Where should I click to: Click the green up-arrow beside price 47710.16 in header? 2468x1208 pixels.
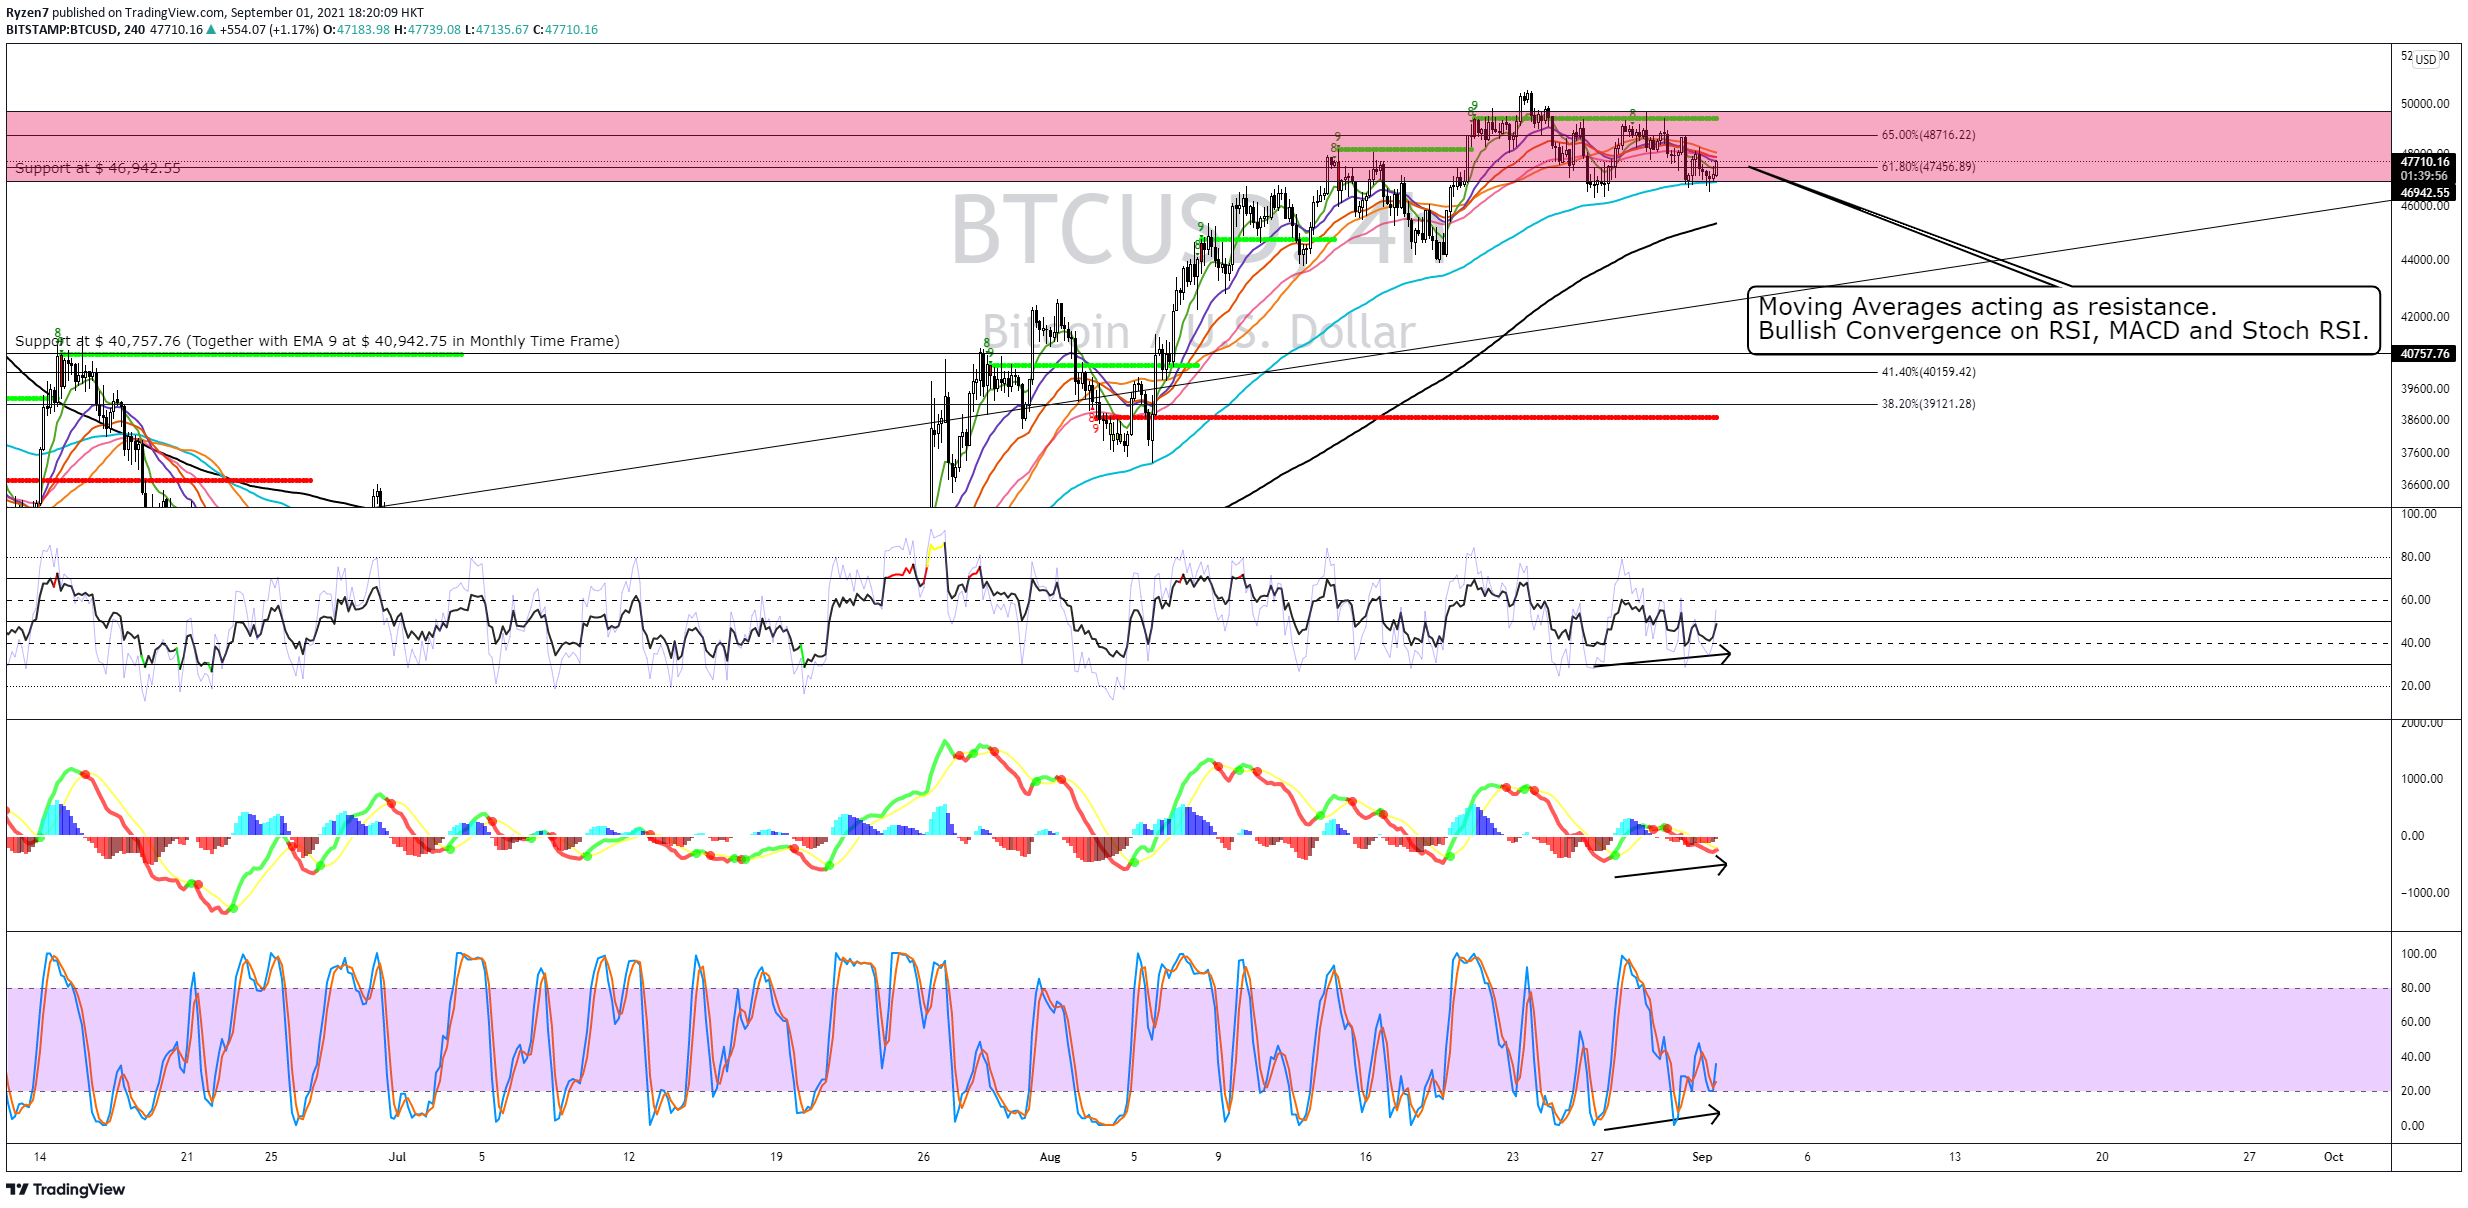click(211, 30)
